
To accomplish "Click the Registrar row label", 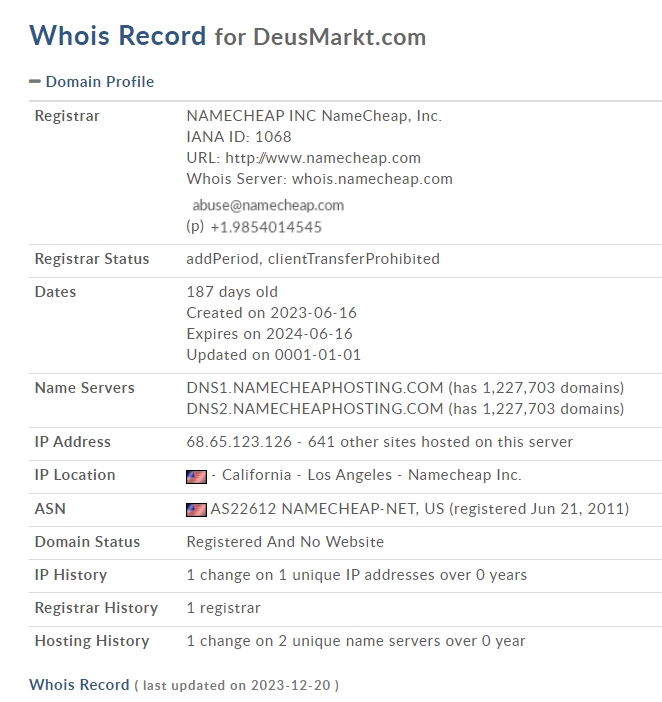I will 67,116.
